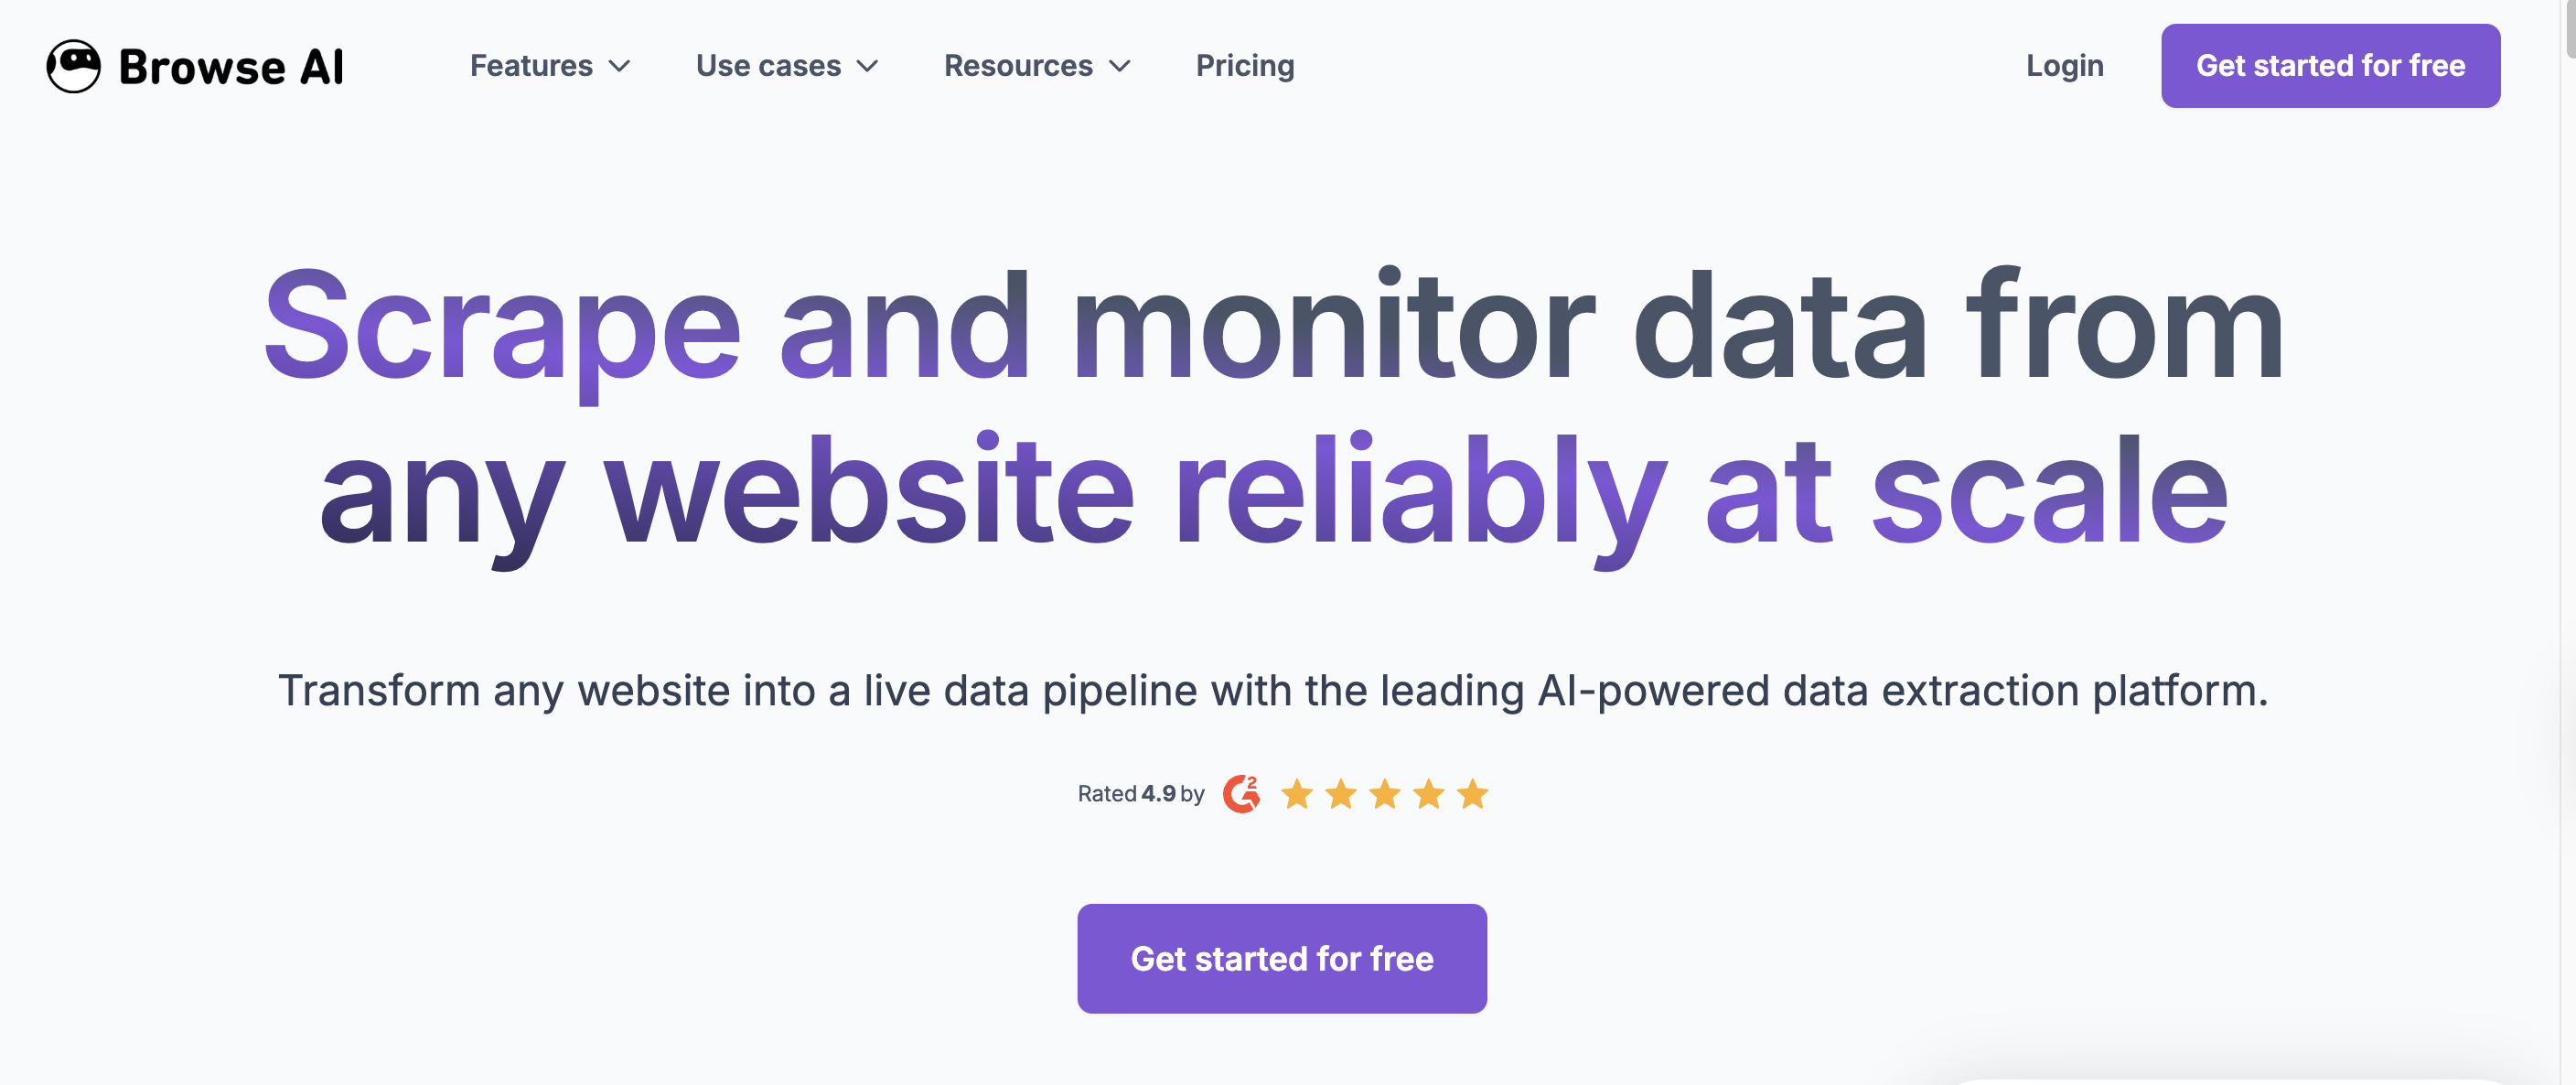The image size is (2576, 1085).
Task: Expand the Resources chevron arrow
Action: tap(1120, 66)
